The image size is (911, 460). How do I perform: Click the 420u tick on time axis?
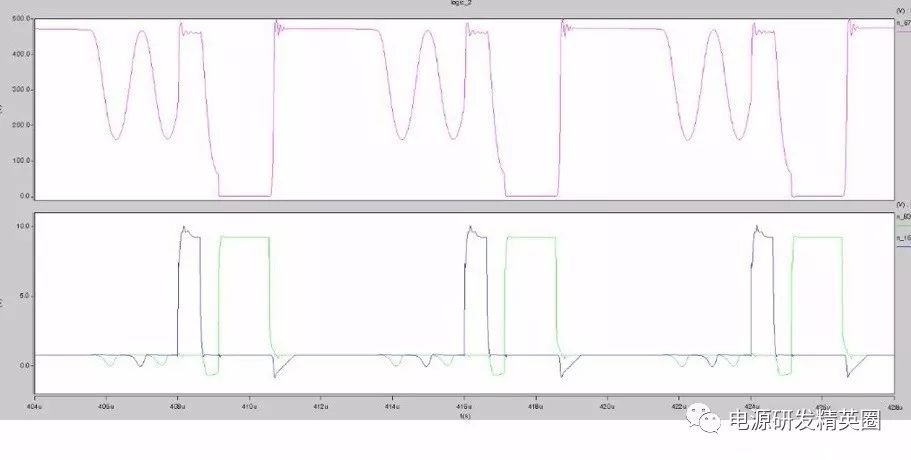point(607,408)
